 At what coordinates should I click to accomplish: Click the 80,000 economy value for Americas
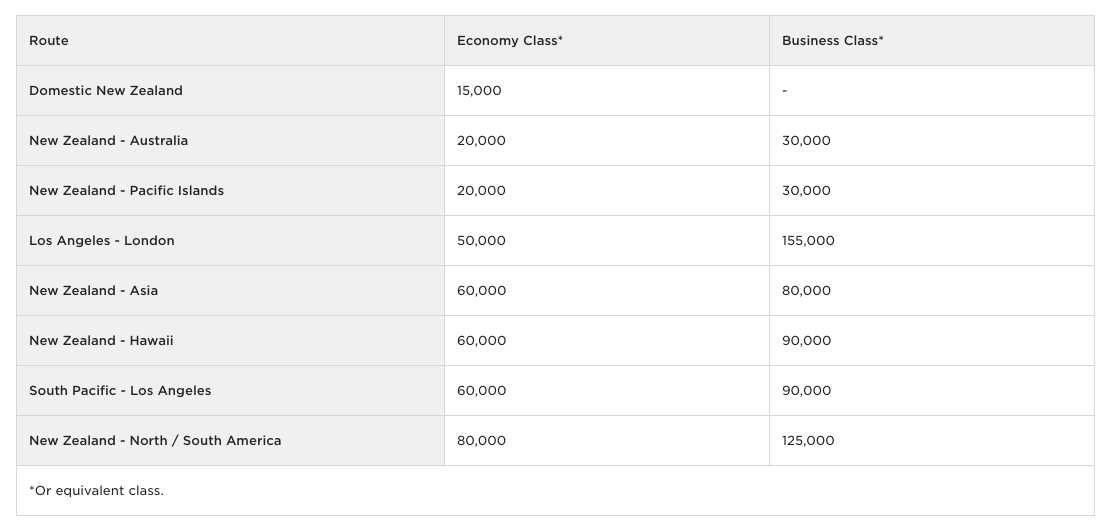click(x=481, y=441)
